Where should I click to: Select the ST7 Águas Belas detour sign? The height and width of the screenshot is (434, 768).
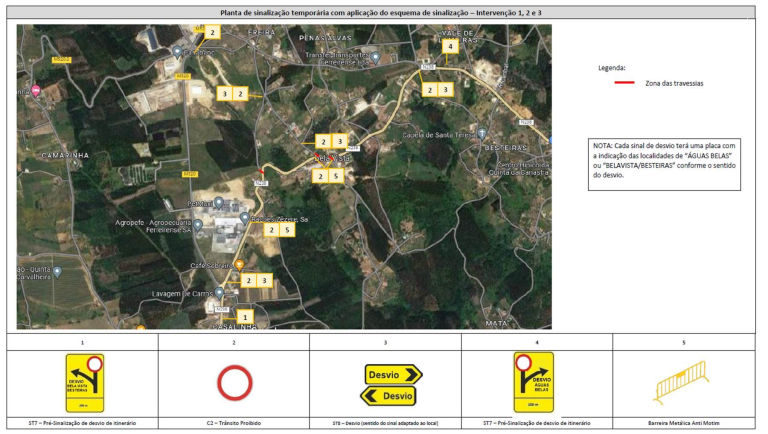pyautogui.click(x=533, y=383)
